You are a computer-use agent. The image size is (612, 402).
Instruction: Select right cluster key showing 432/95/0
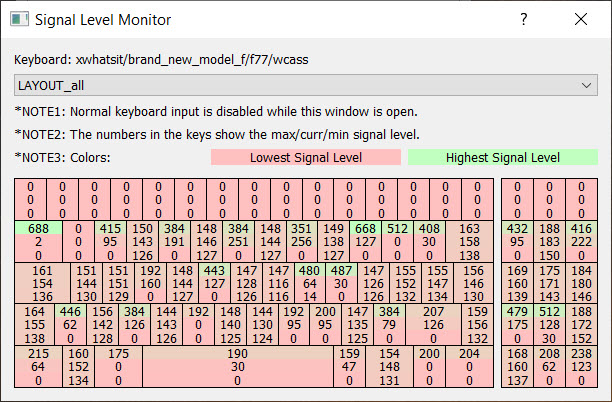coord(517,241)
